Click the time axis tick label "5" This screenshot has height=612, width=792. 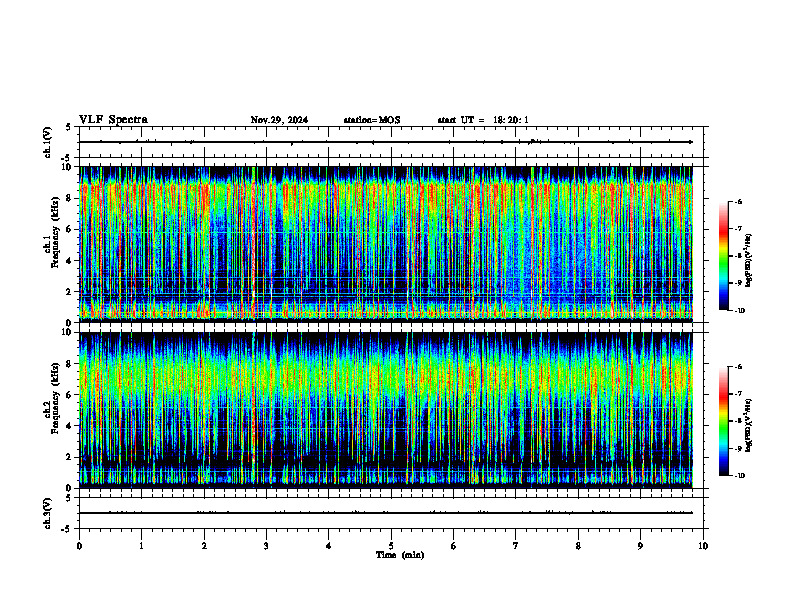(391, 546)
